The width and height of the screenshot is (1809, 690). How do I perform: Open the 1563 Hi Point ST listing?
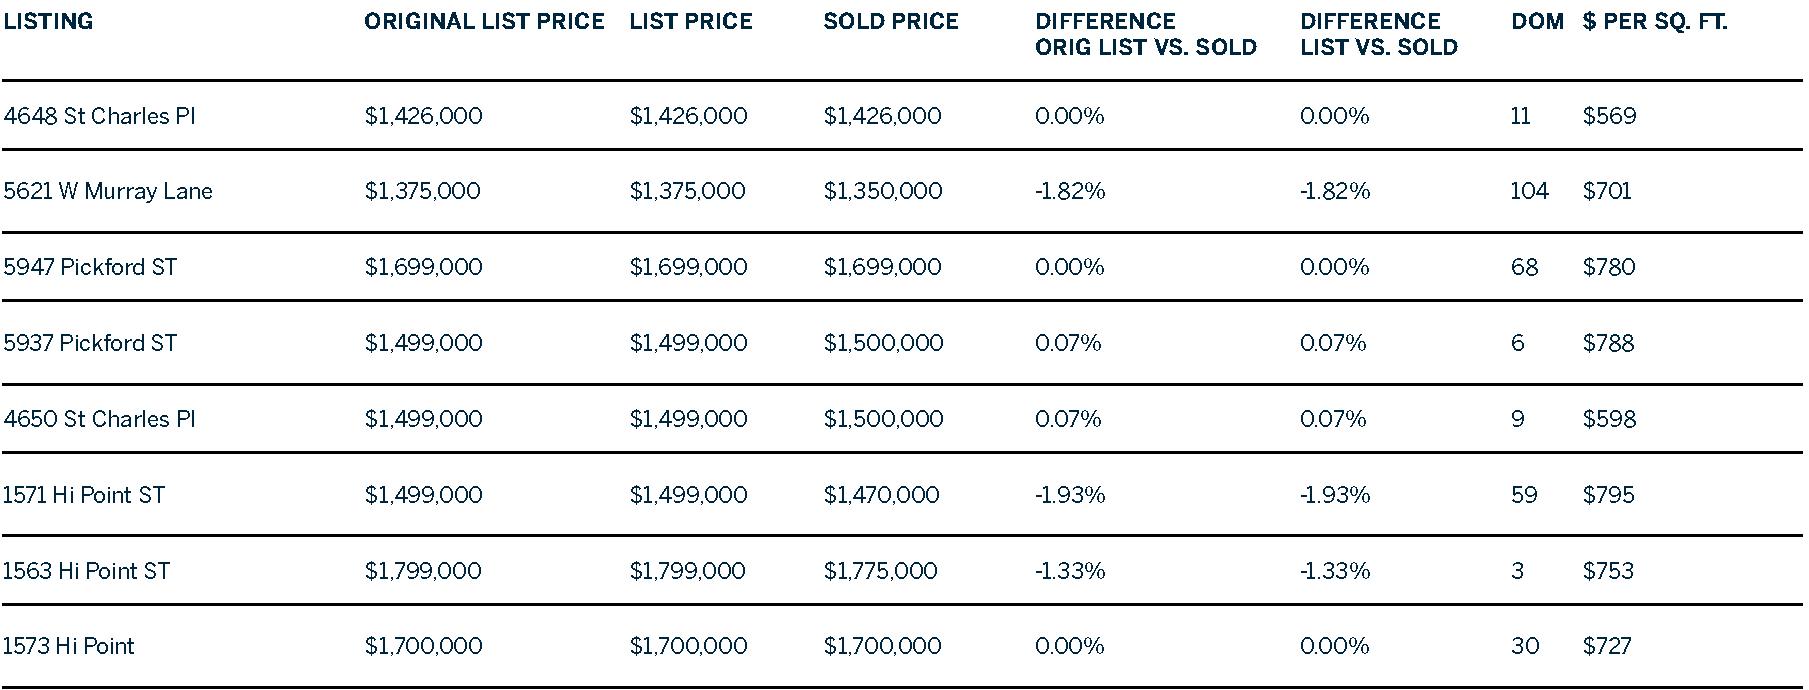coord(86,571)
